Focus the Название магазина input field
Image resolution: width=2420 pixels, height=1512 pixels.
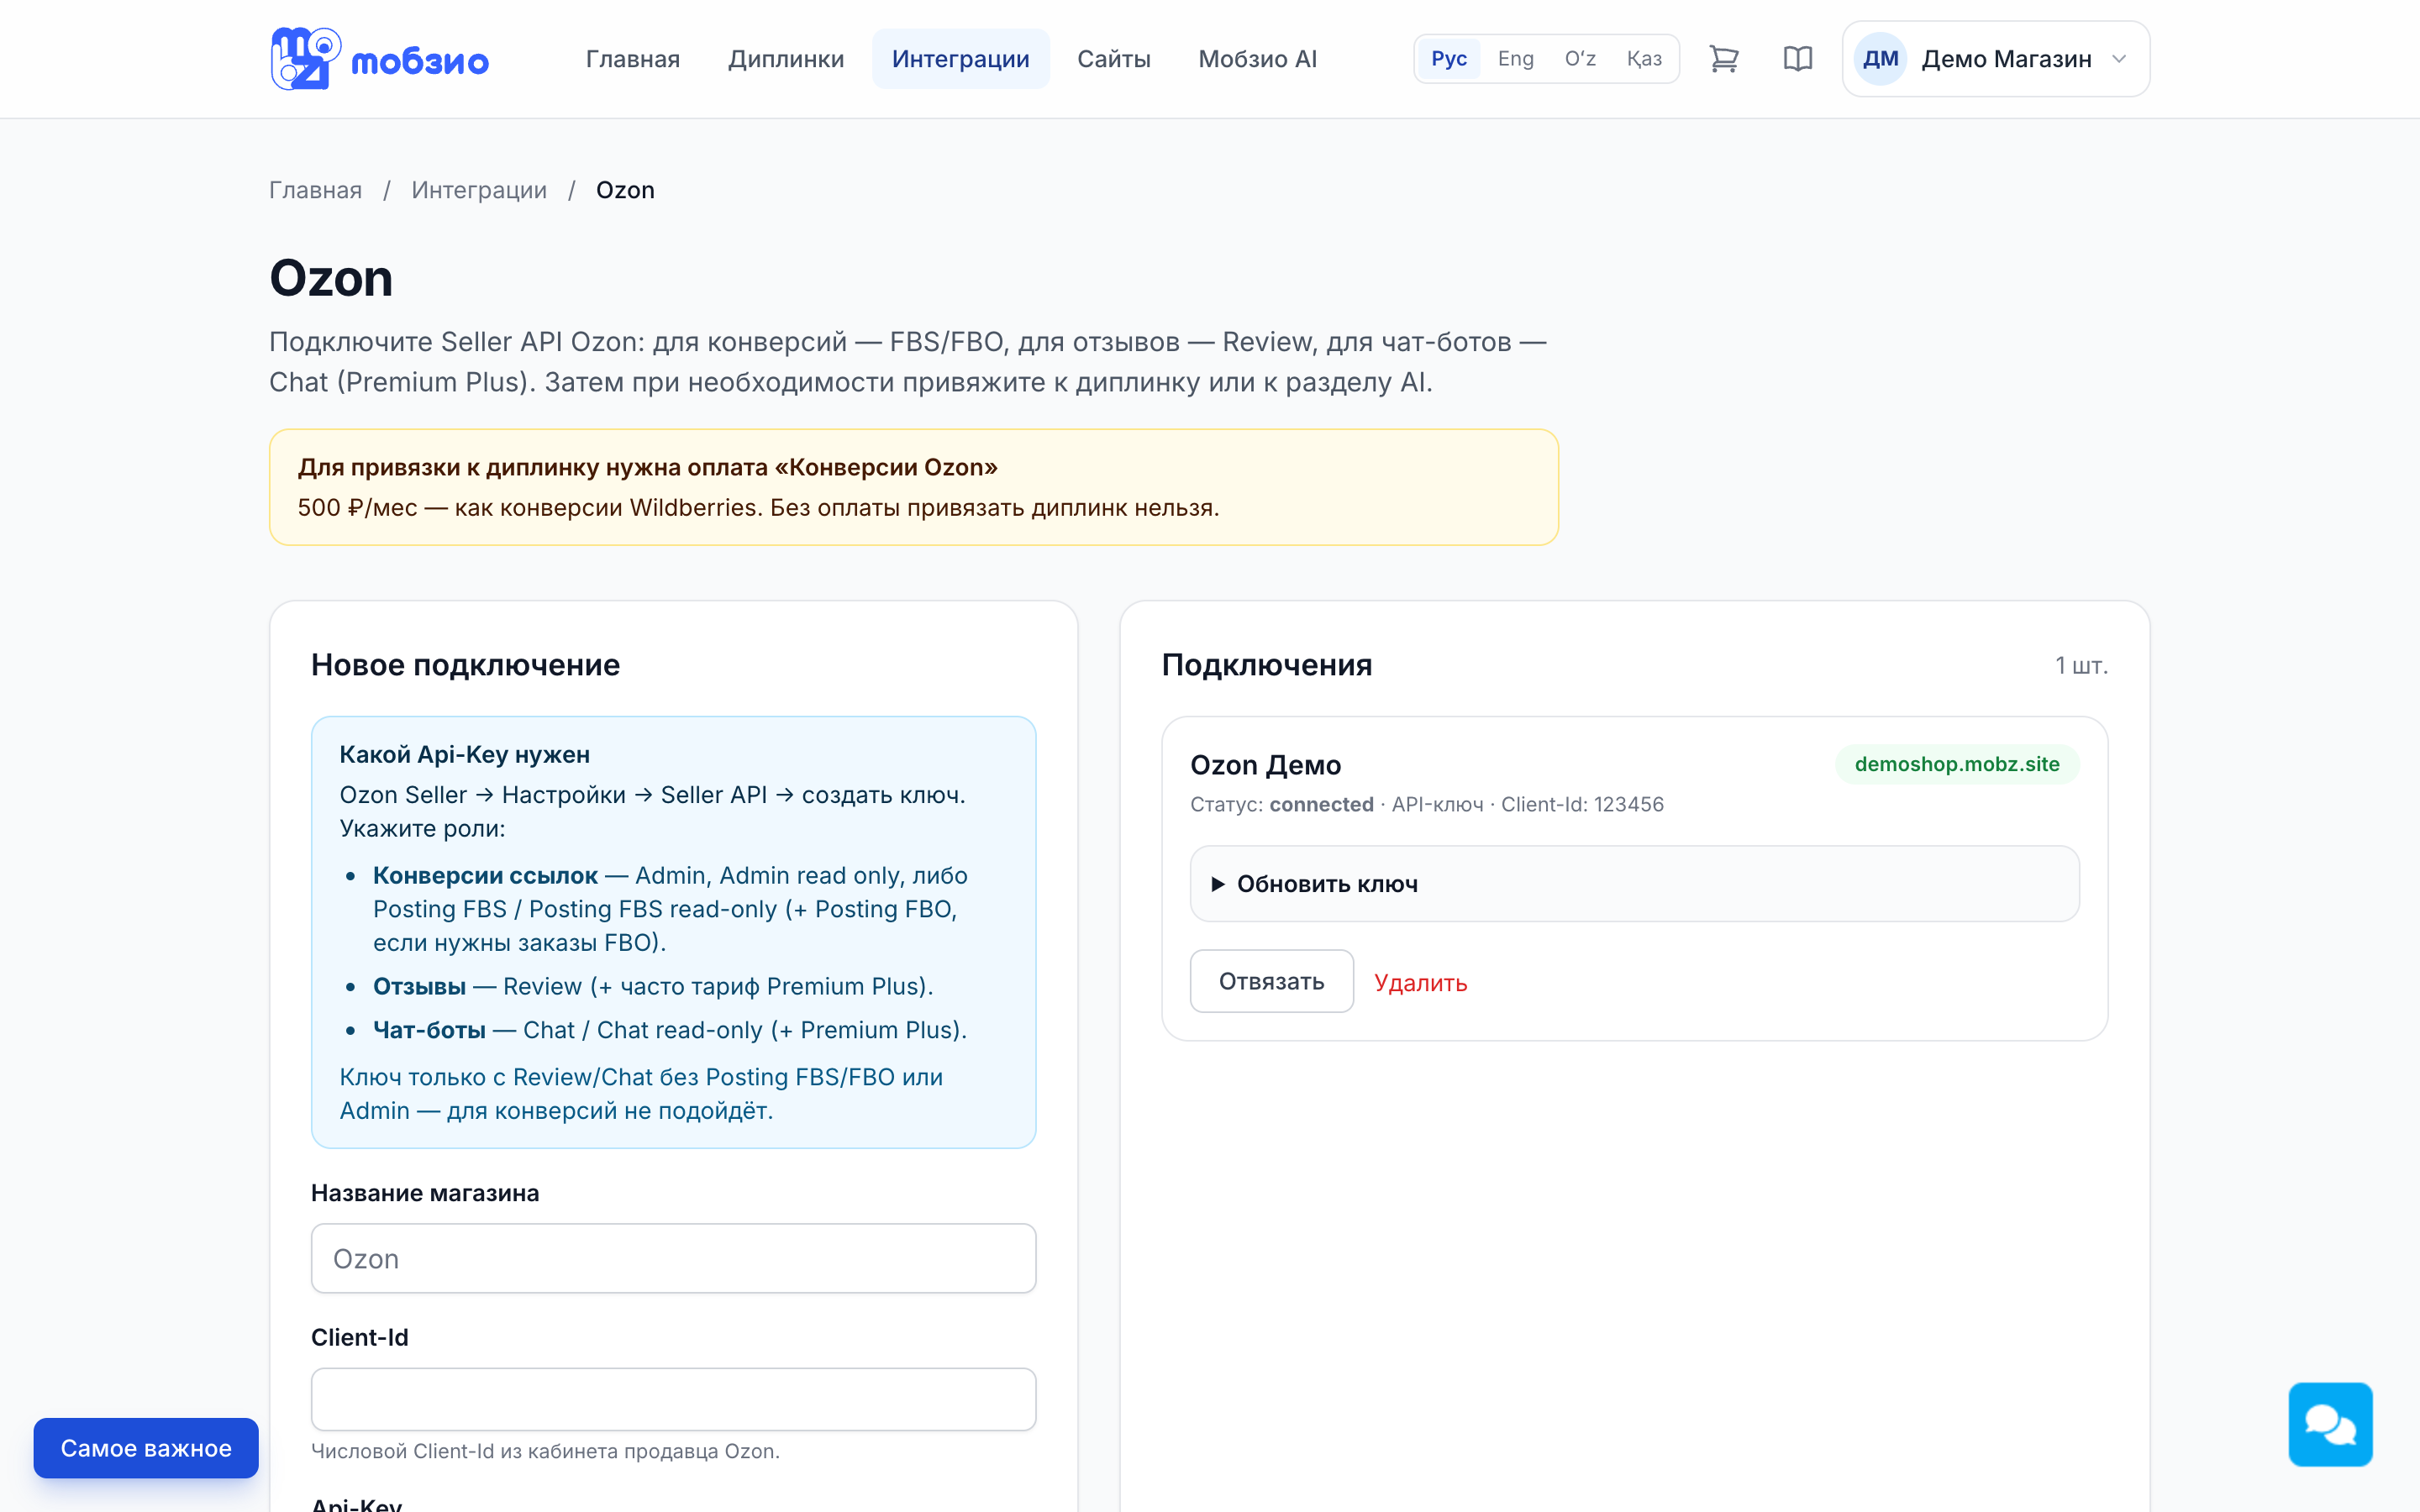click(673, 1258)
